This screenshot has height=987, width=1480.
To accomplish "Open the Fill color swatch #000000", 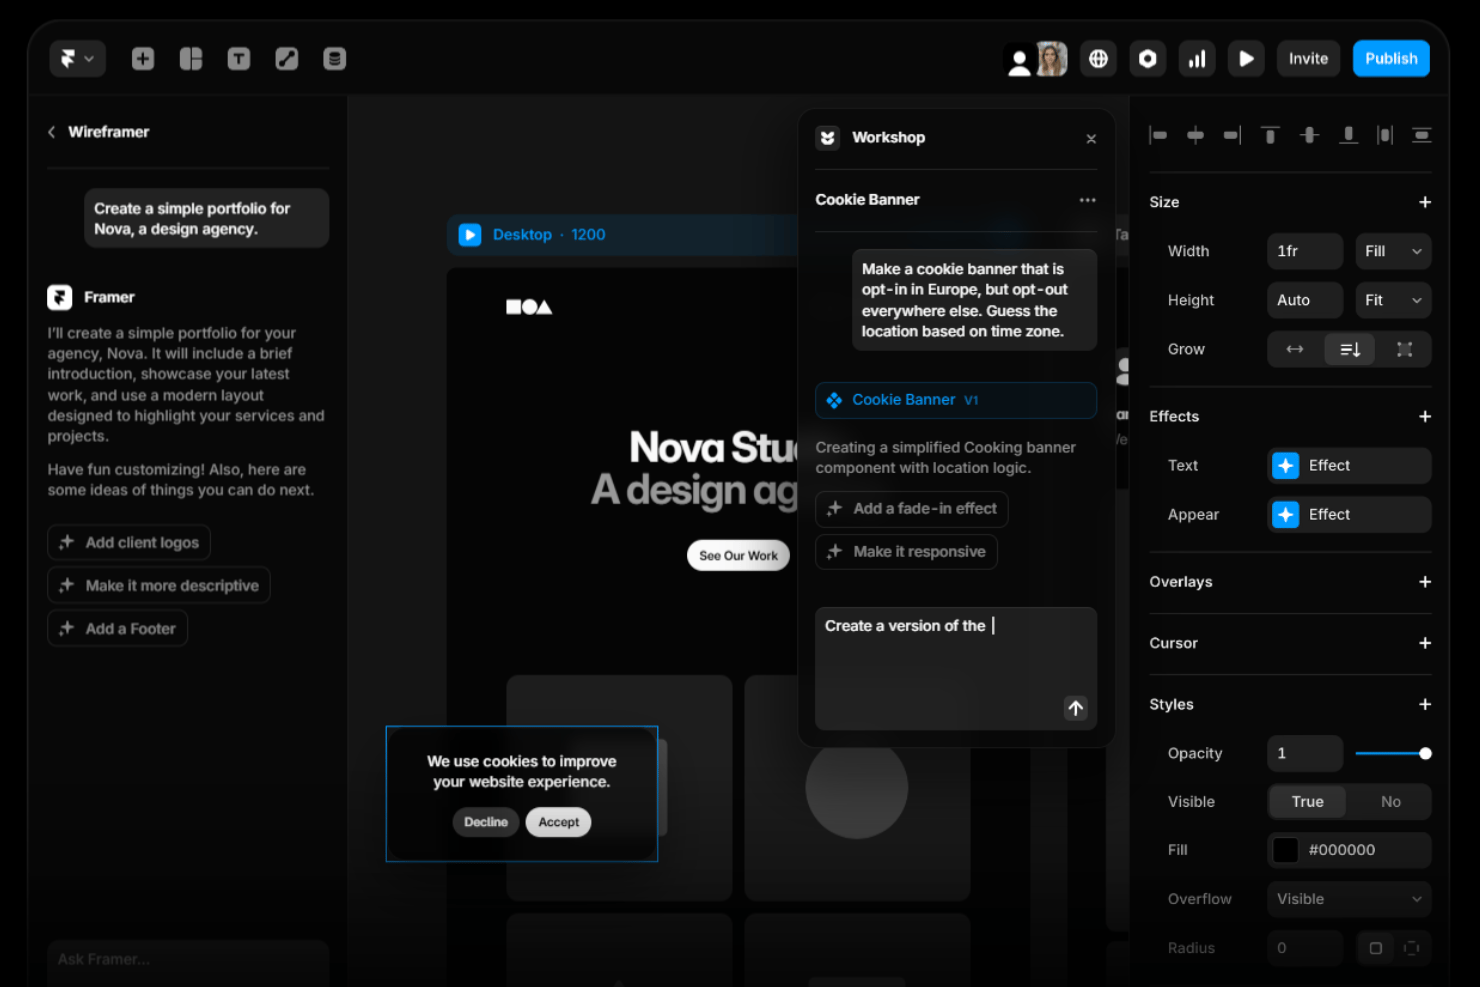I will click(x=1285, y=850).
